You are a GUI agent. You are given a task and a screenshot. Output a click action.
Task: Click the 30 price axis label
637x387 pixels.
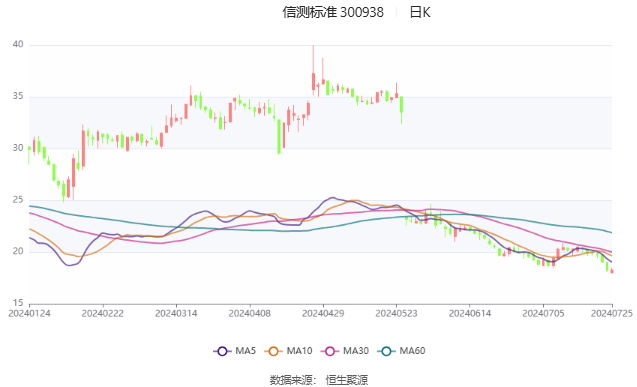[x=18, y=148]
